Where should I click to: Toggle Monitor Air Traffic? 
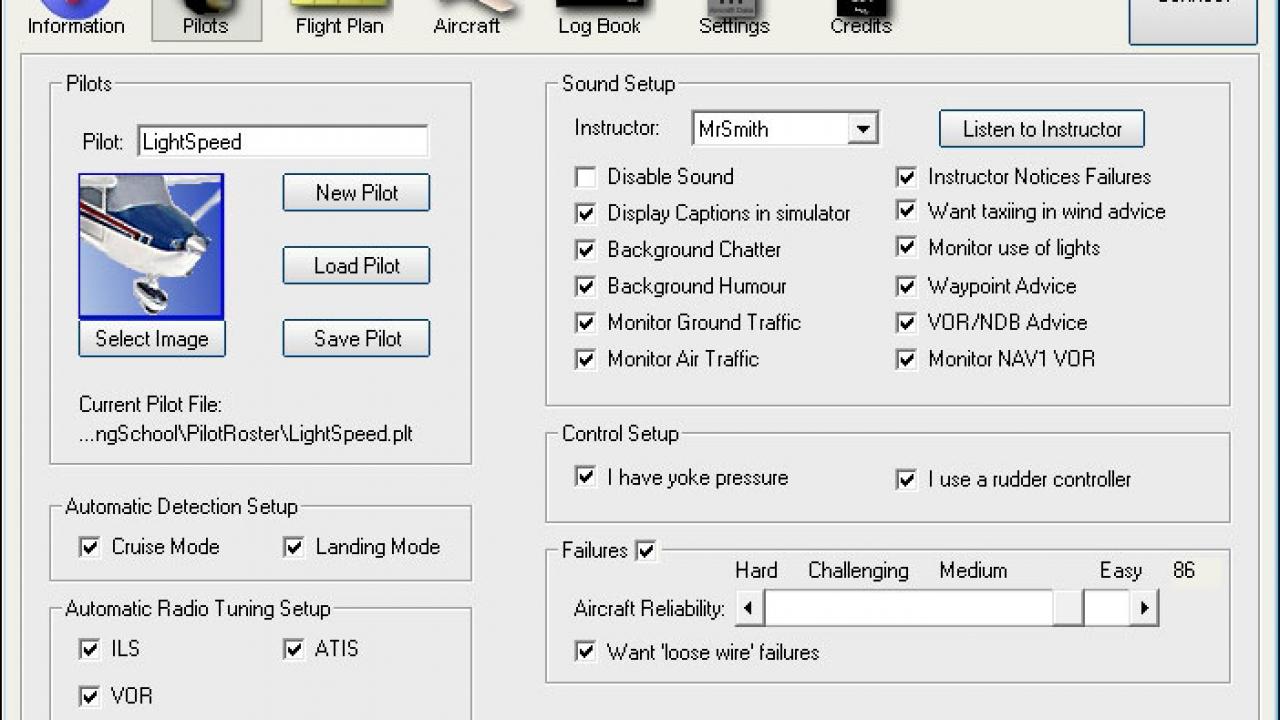click(x=586, y=359)
